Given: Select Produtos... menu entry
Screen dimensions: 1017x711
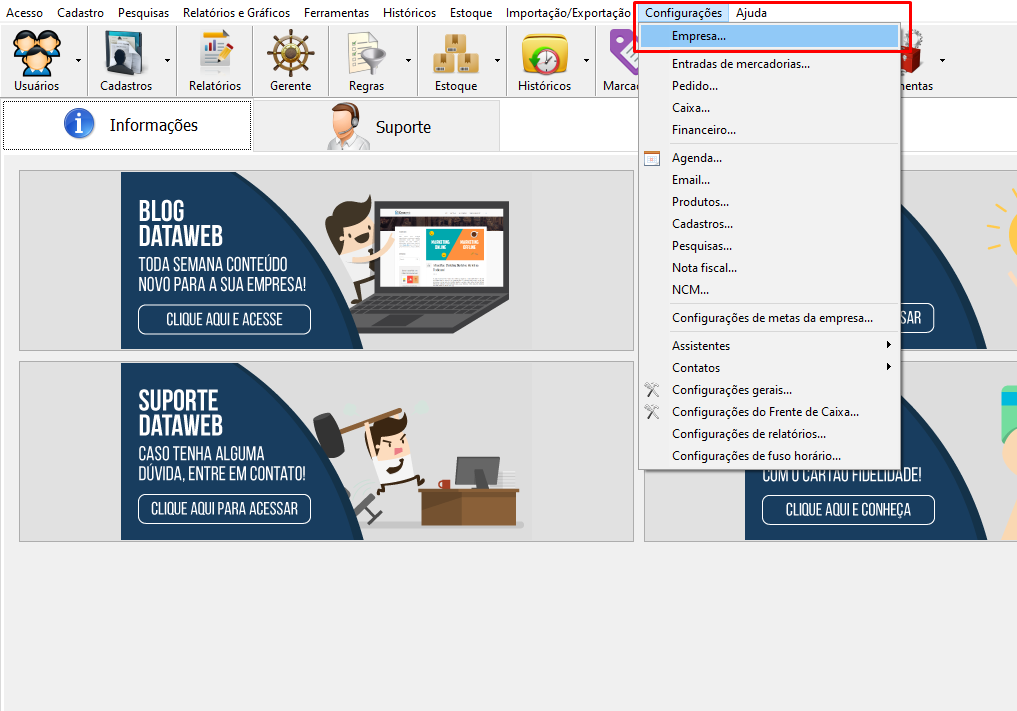Looking at the screenshot, I should click(769, 202).
